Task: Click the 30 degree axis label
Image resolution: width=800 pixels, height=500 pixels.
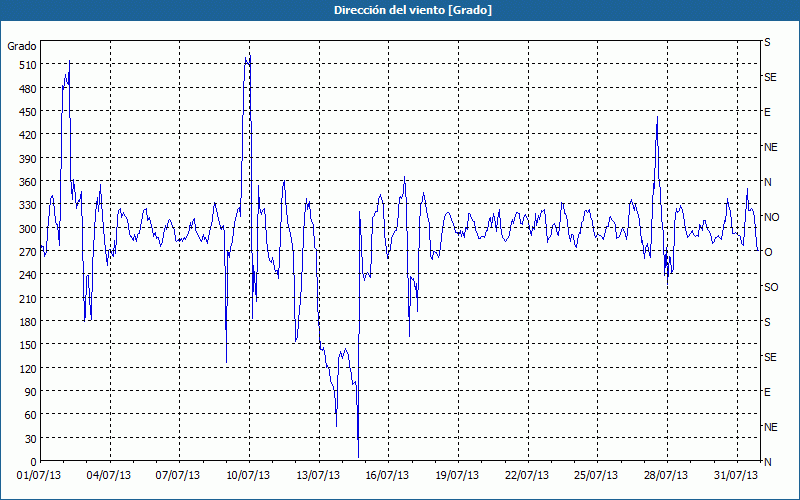Action: 31,439
